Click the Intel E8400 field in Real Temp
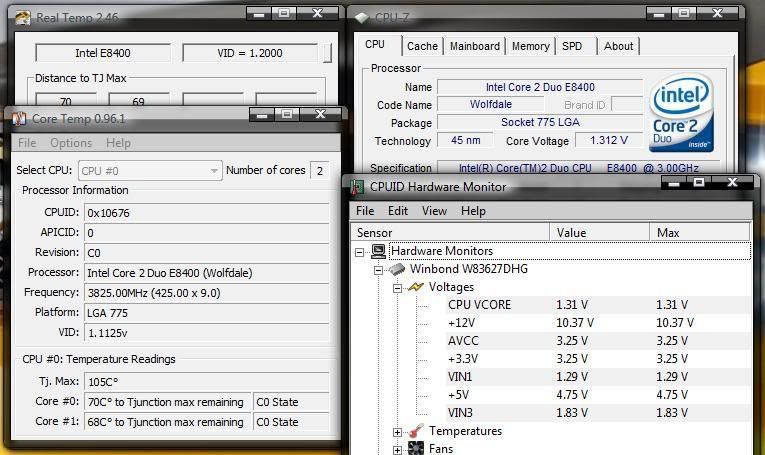This screenshot has height=455, width=765. tap(103, 53)
